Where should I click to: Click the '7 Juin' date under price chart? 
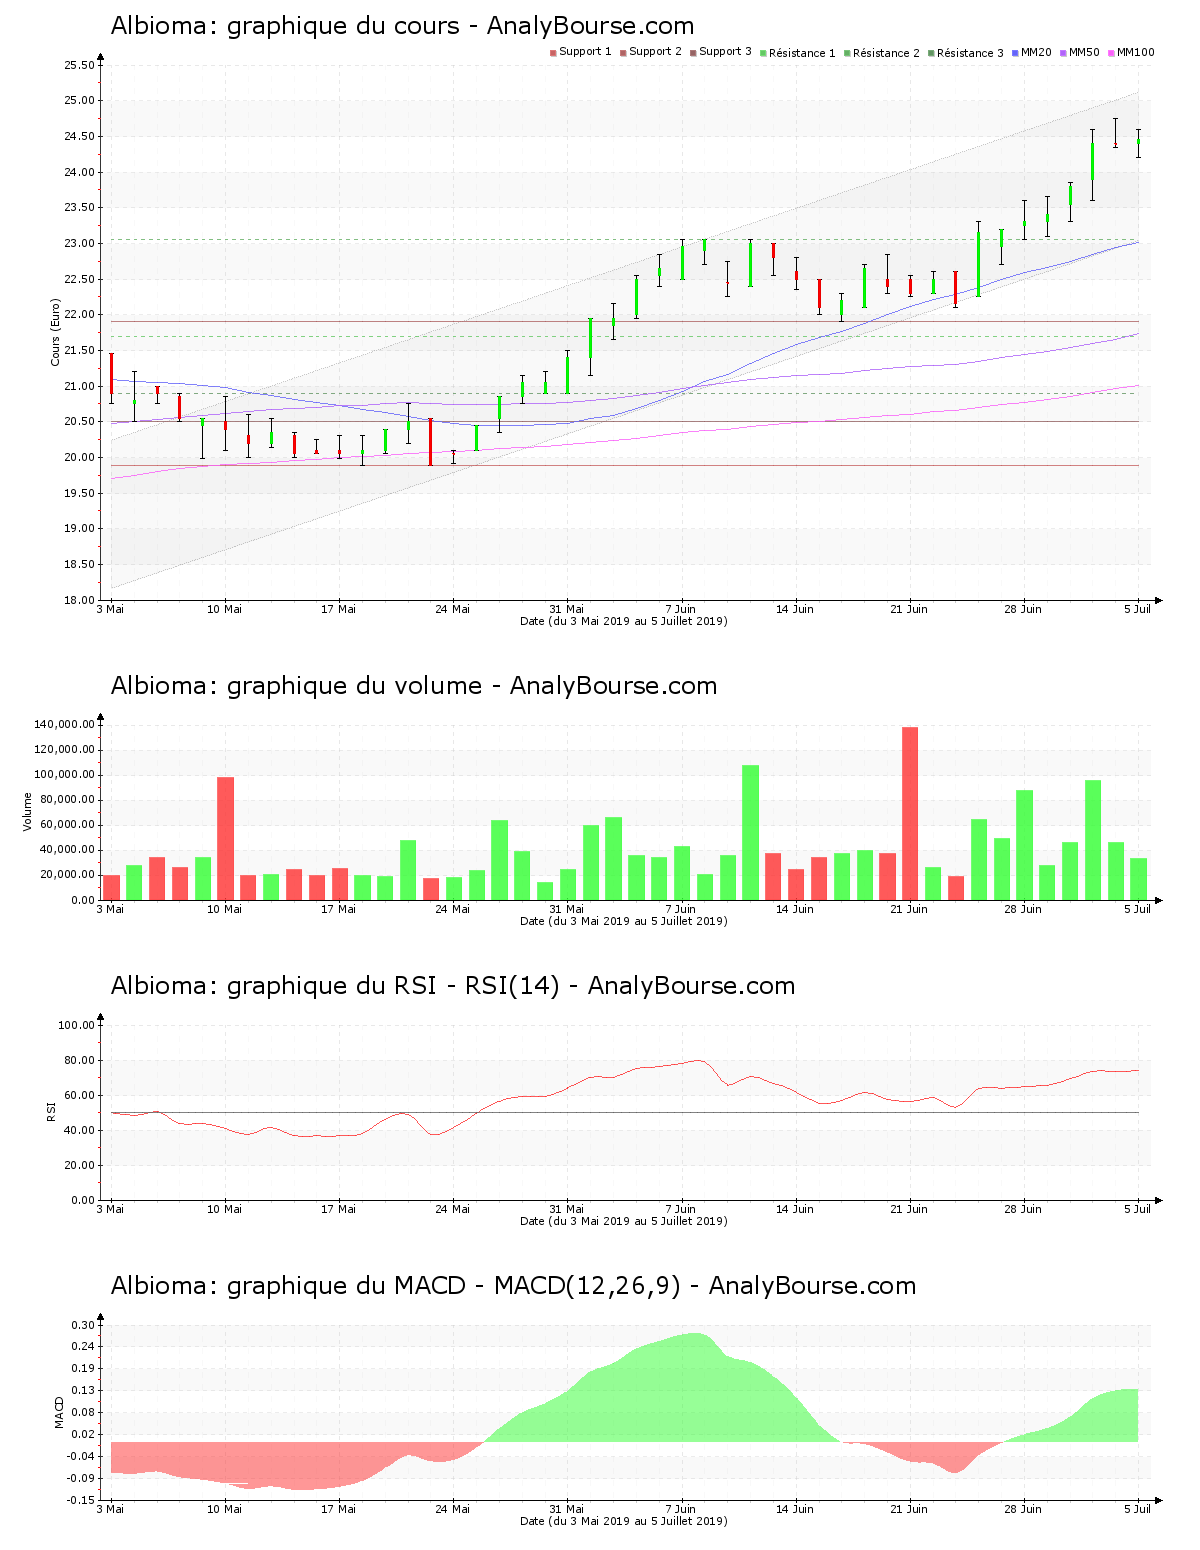pyautogui.click(x=681, y=609)
